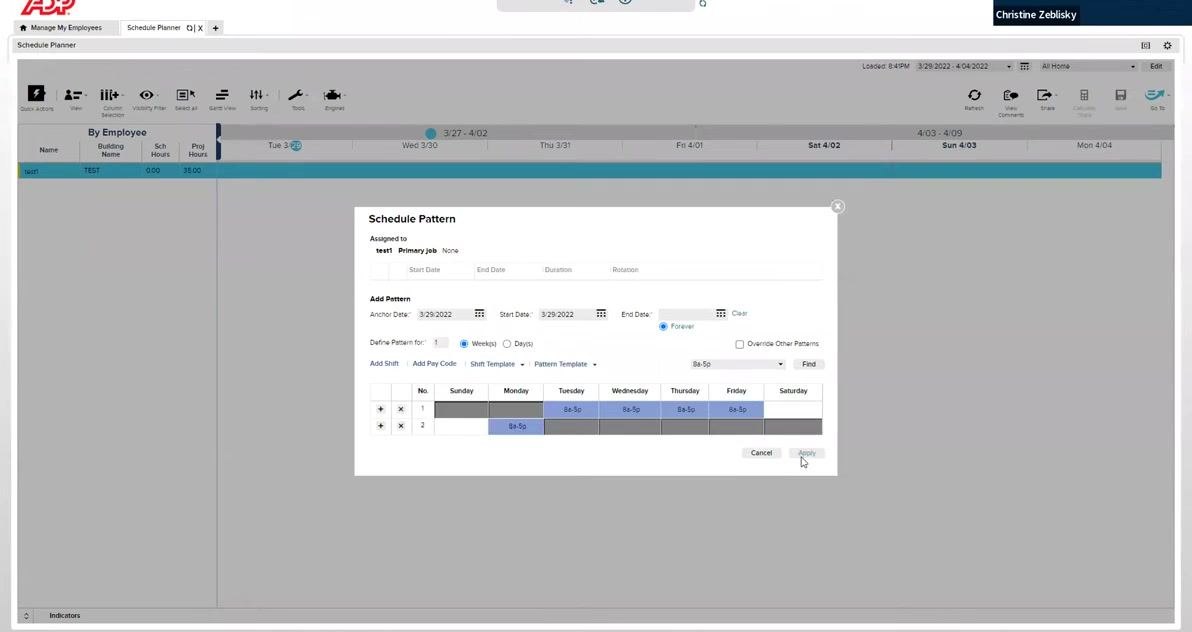The height and width of the screenshot is (632, 1192).
Task: Click the Start Date input field
Action: point(566,314)
